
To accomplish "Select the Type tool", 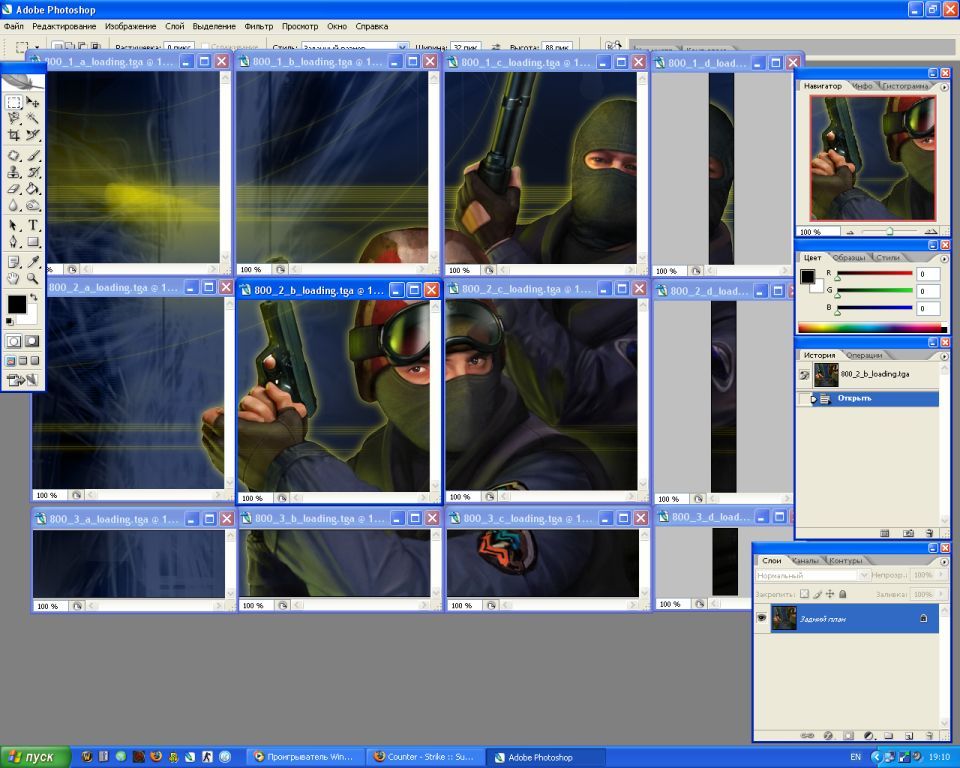I will (x=33, y=225).
